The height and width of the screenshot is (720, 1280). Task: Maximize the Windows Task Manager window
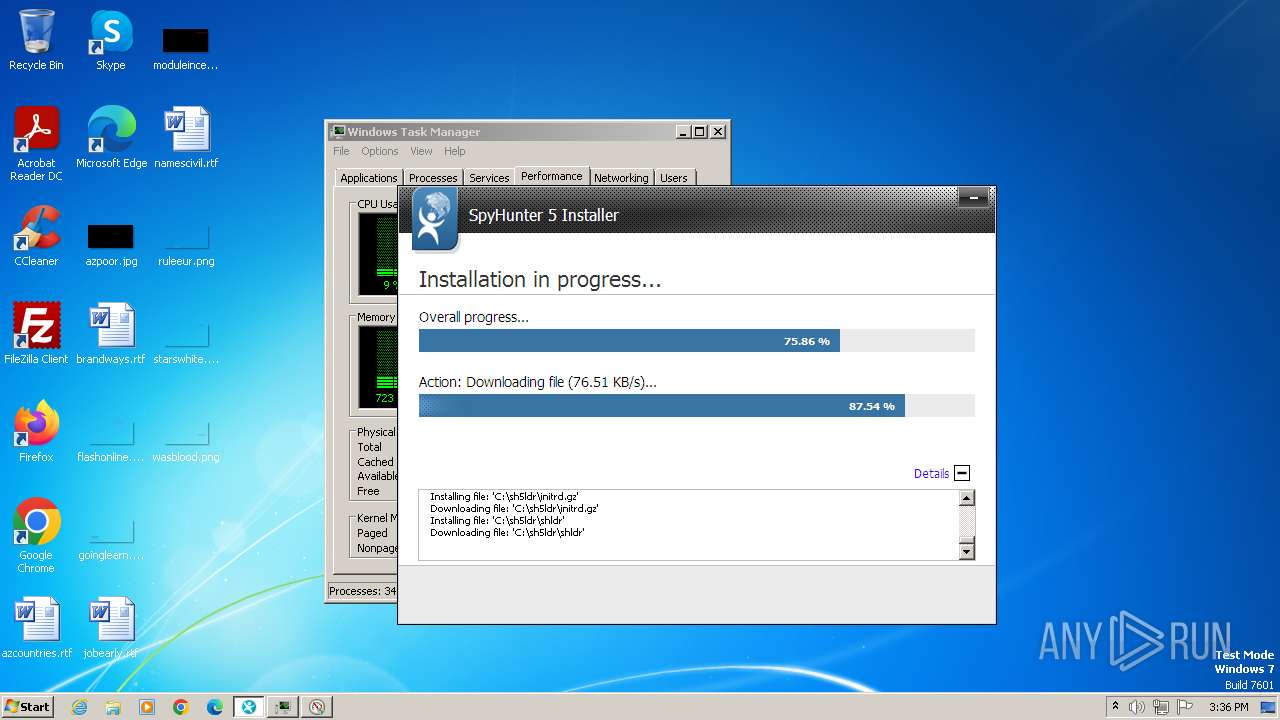pyautogui.click(x=700, y=132)
